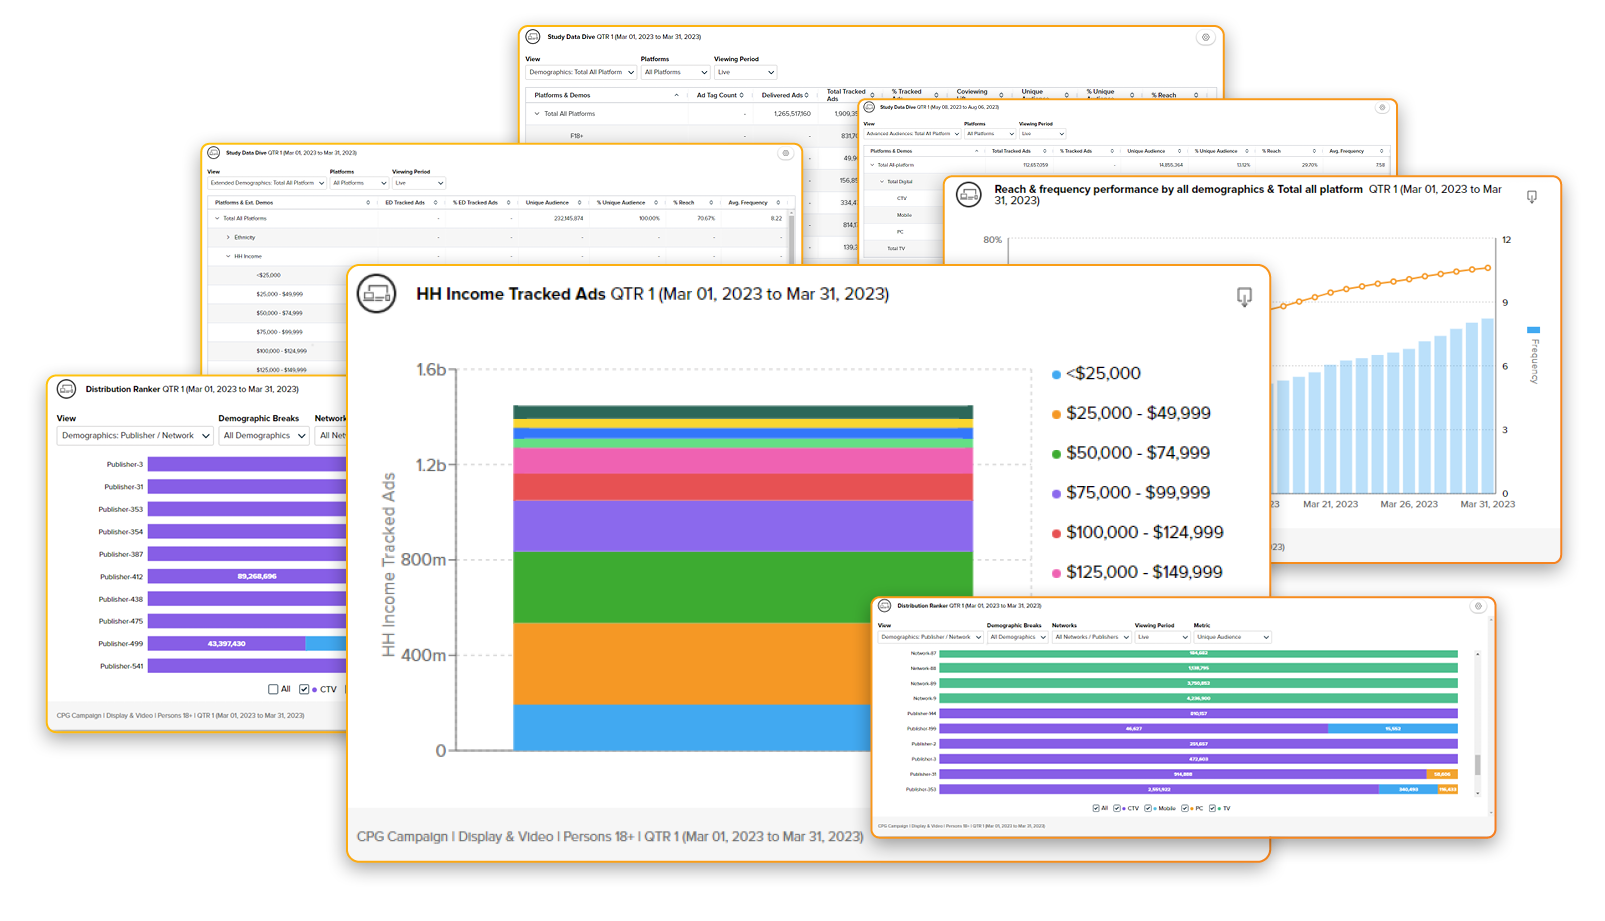
Task: Uncheck the Mobile checkbox in bottom-right ranker
Action: (x=1148, y=808)
